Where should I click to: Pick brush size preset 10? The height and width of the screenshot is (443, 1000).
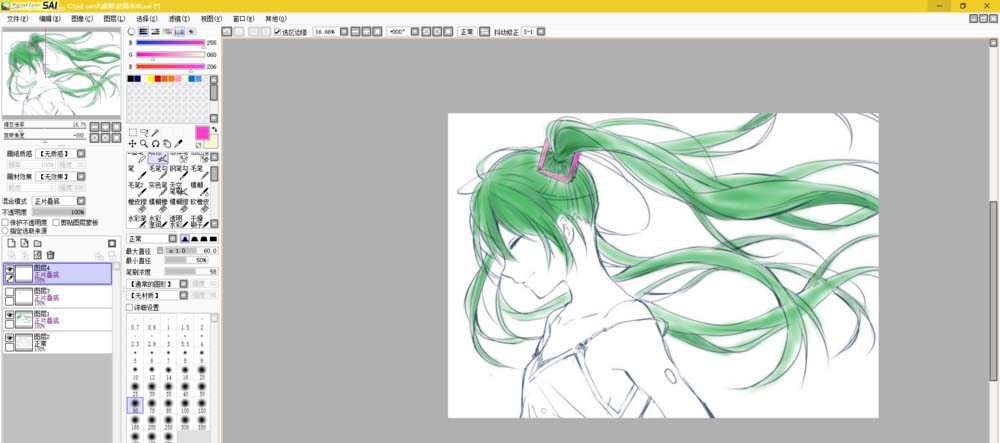click(135, 371)
